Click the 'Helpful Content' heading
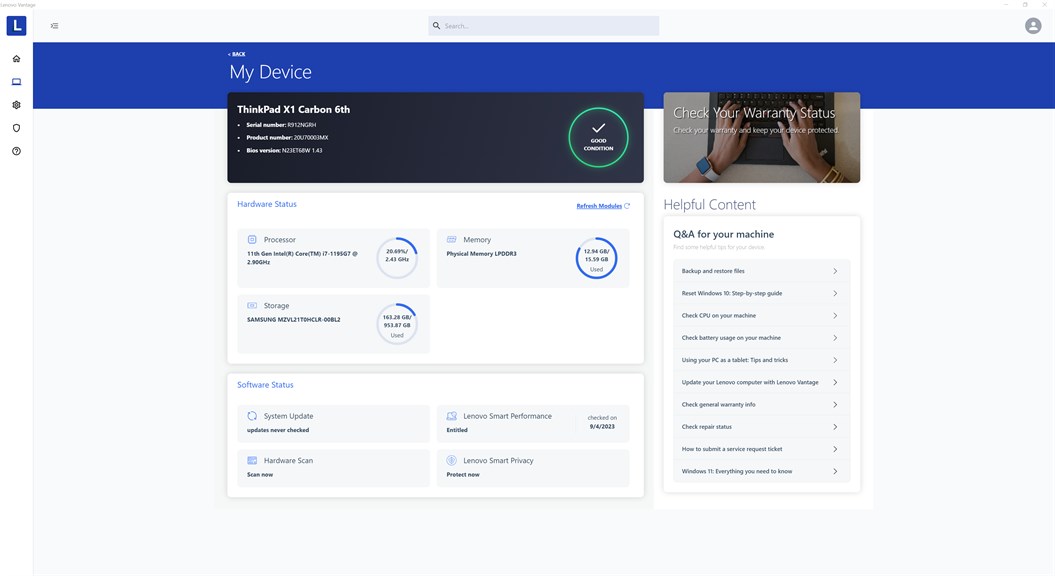 tap(709, 205)
